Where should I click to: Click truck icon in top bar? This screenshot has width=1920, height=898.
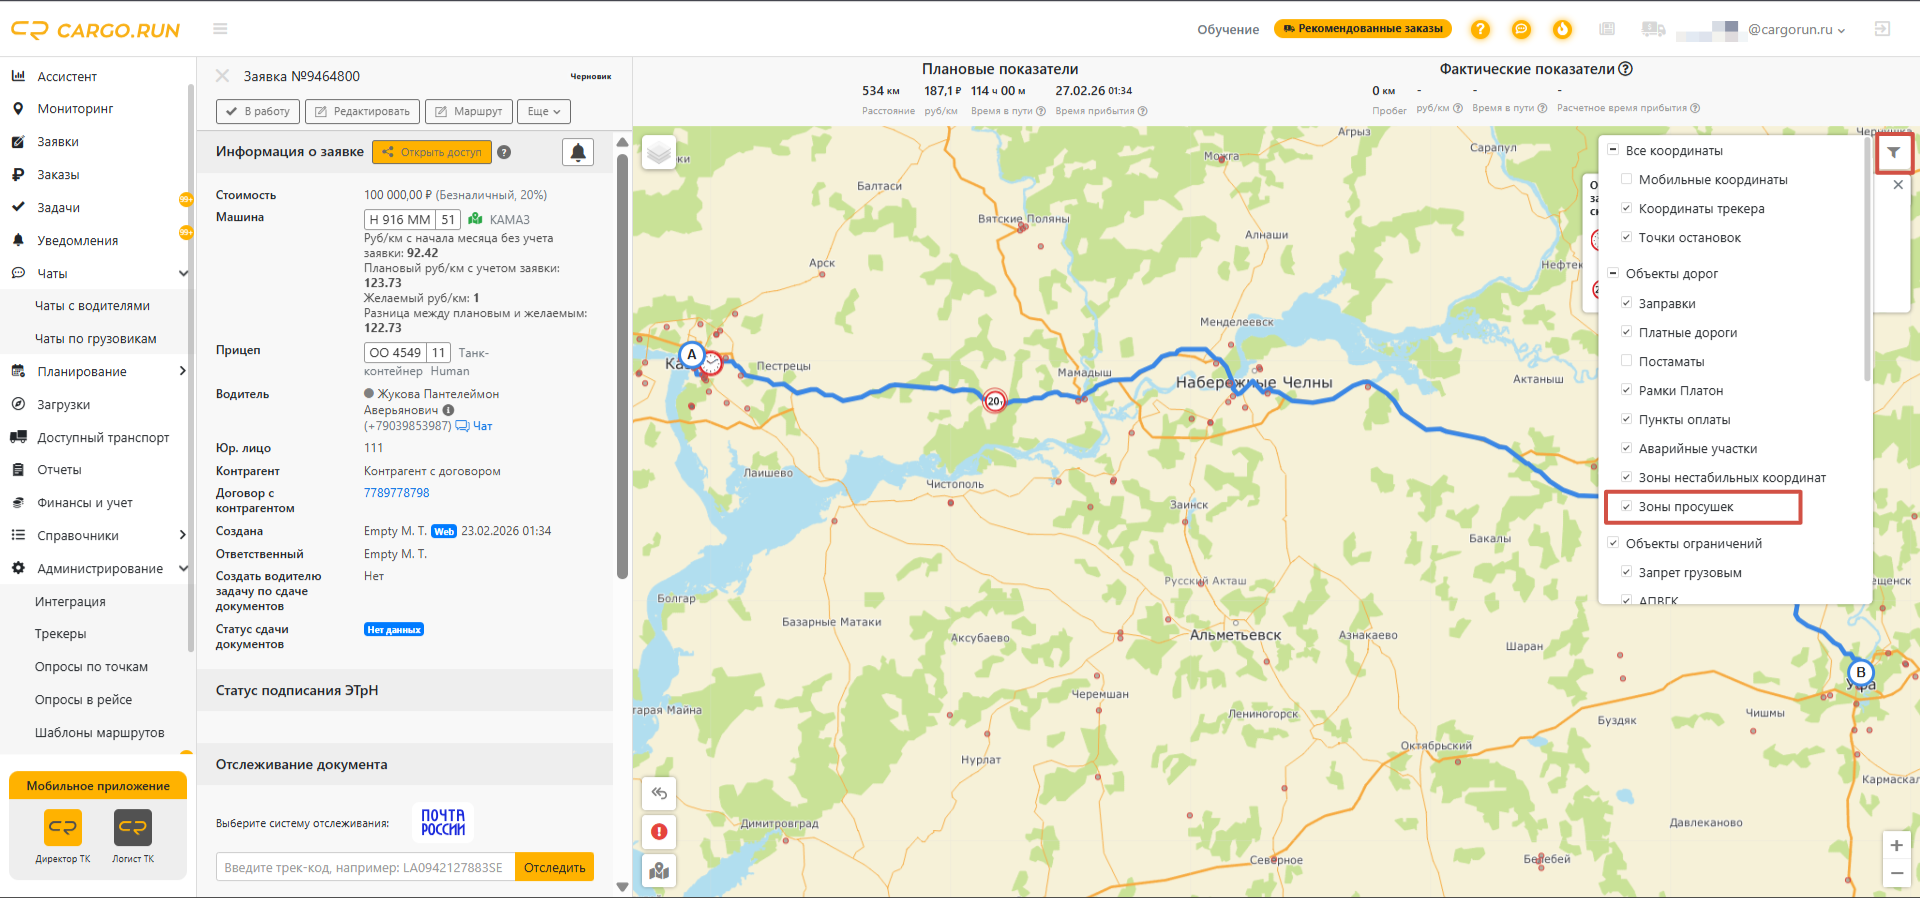pyautogui.click(x=1653, y=29)
